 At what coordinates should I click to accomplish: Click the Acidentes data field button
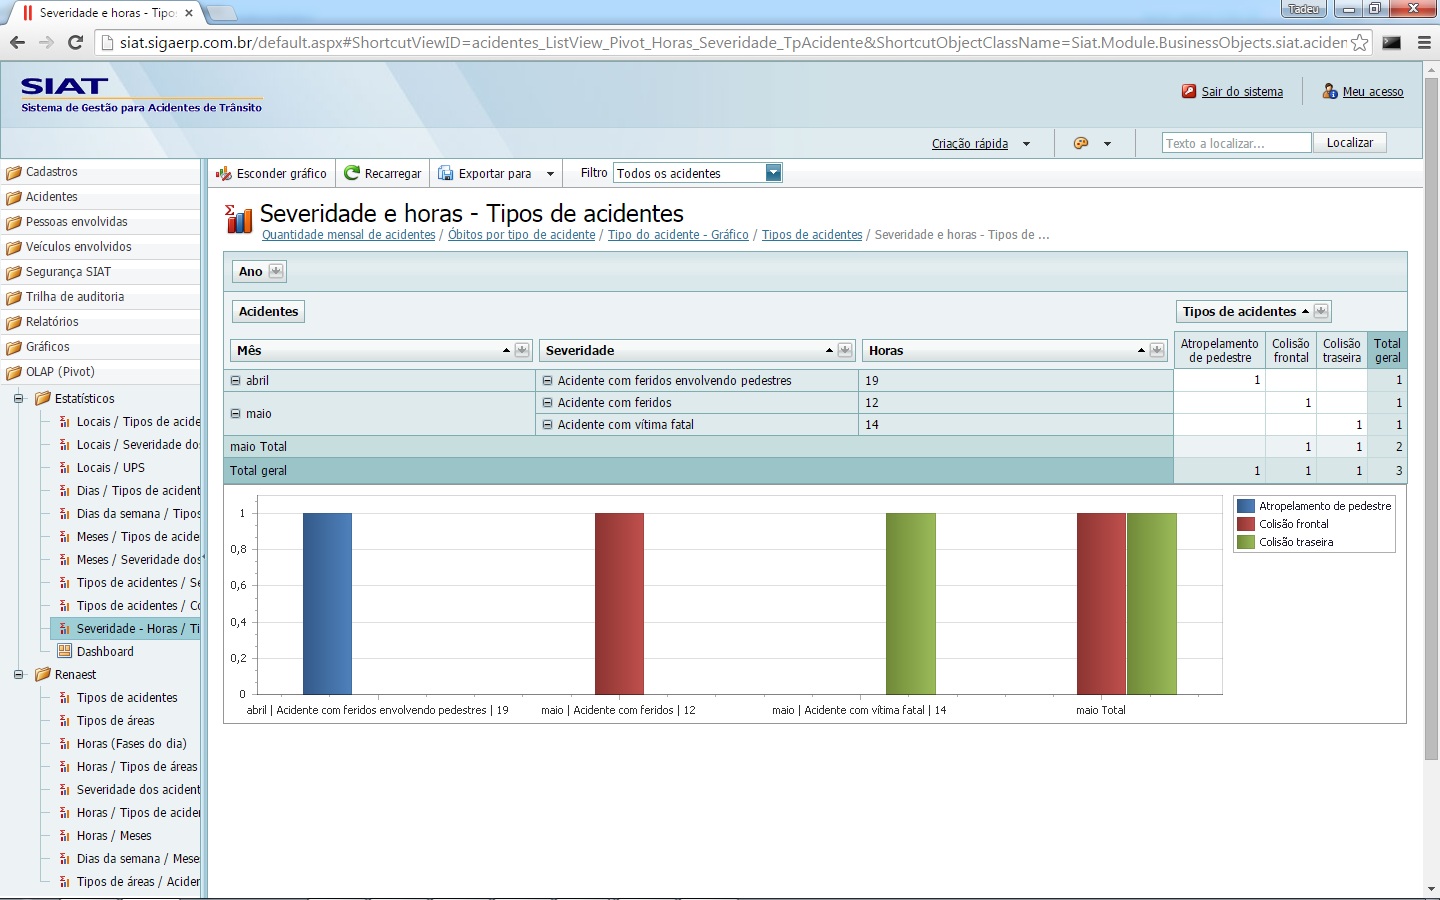pos(268,311)
